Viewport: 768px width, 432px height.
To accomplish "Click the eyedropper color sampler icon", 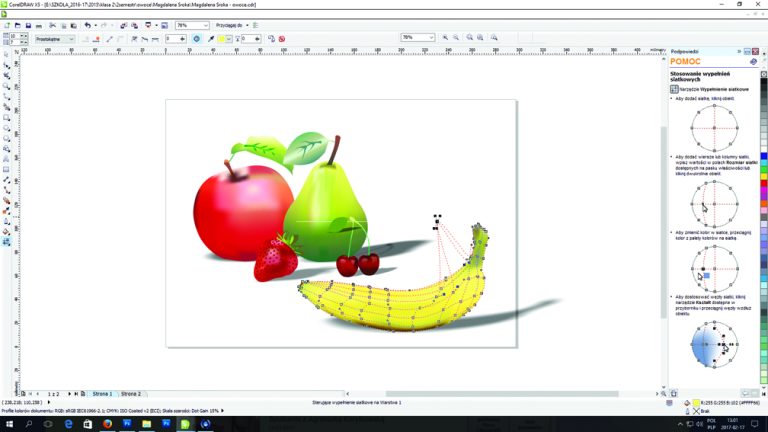I will [211, 39].
